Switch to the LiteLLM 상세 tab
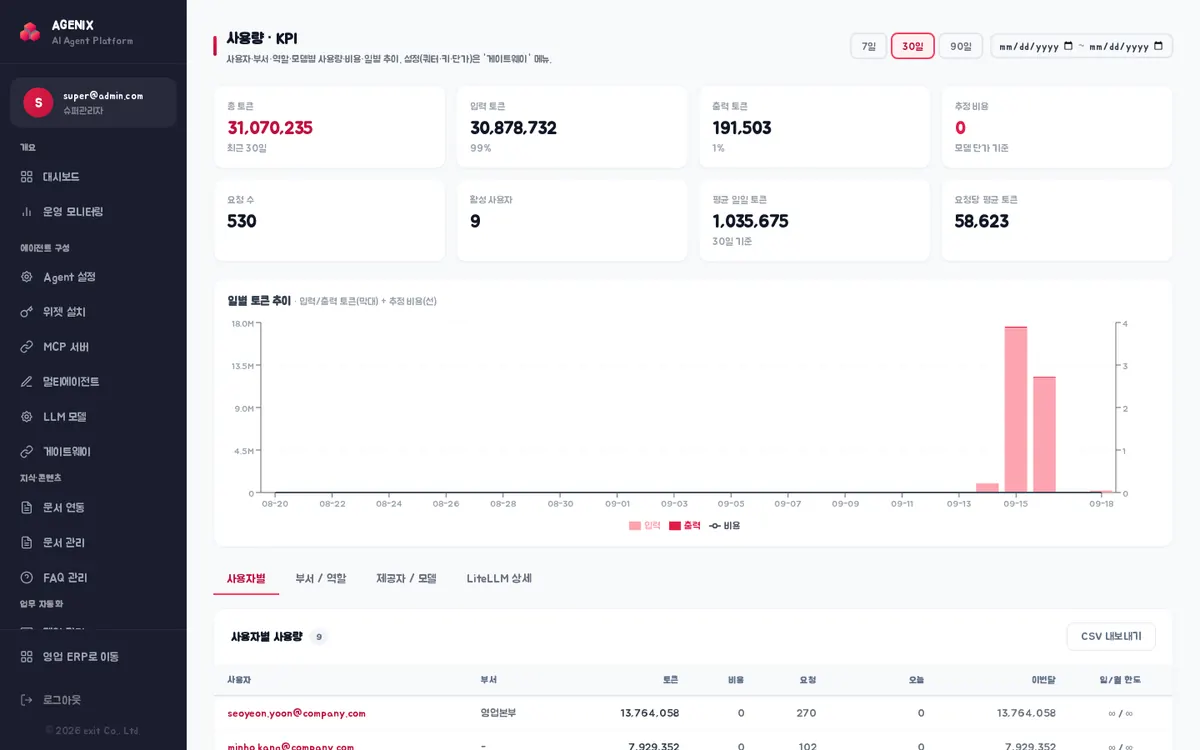This screenshot has height=750, width=1200. [x=499, y=578]
